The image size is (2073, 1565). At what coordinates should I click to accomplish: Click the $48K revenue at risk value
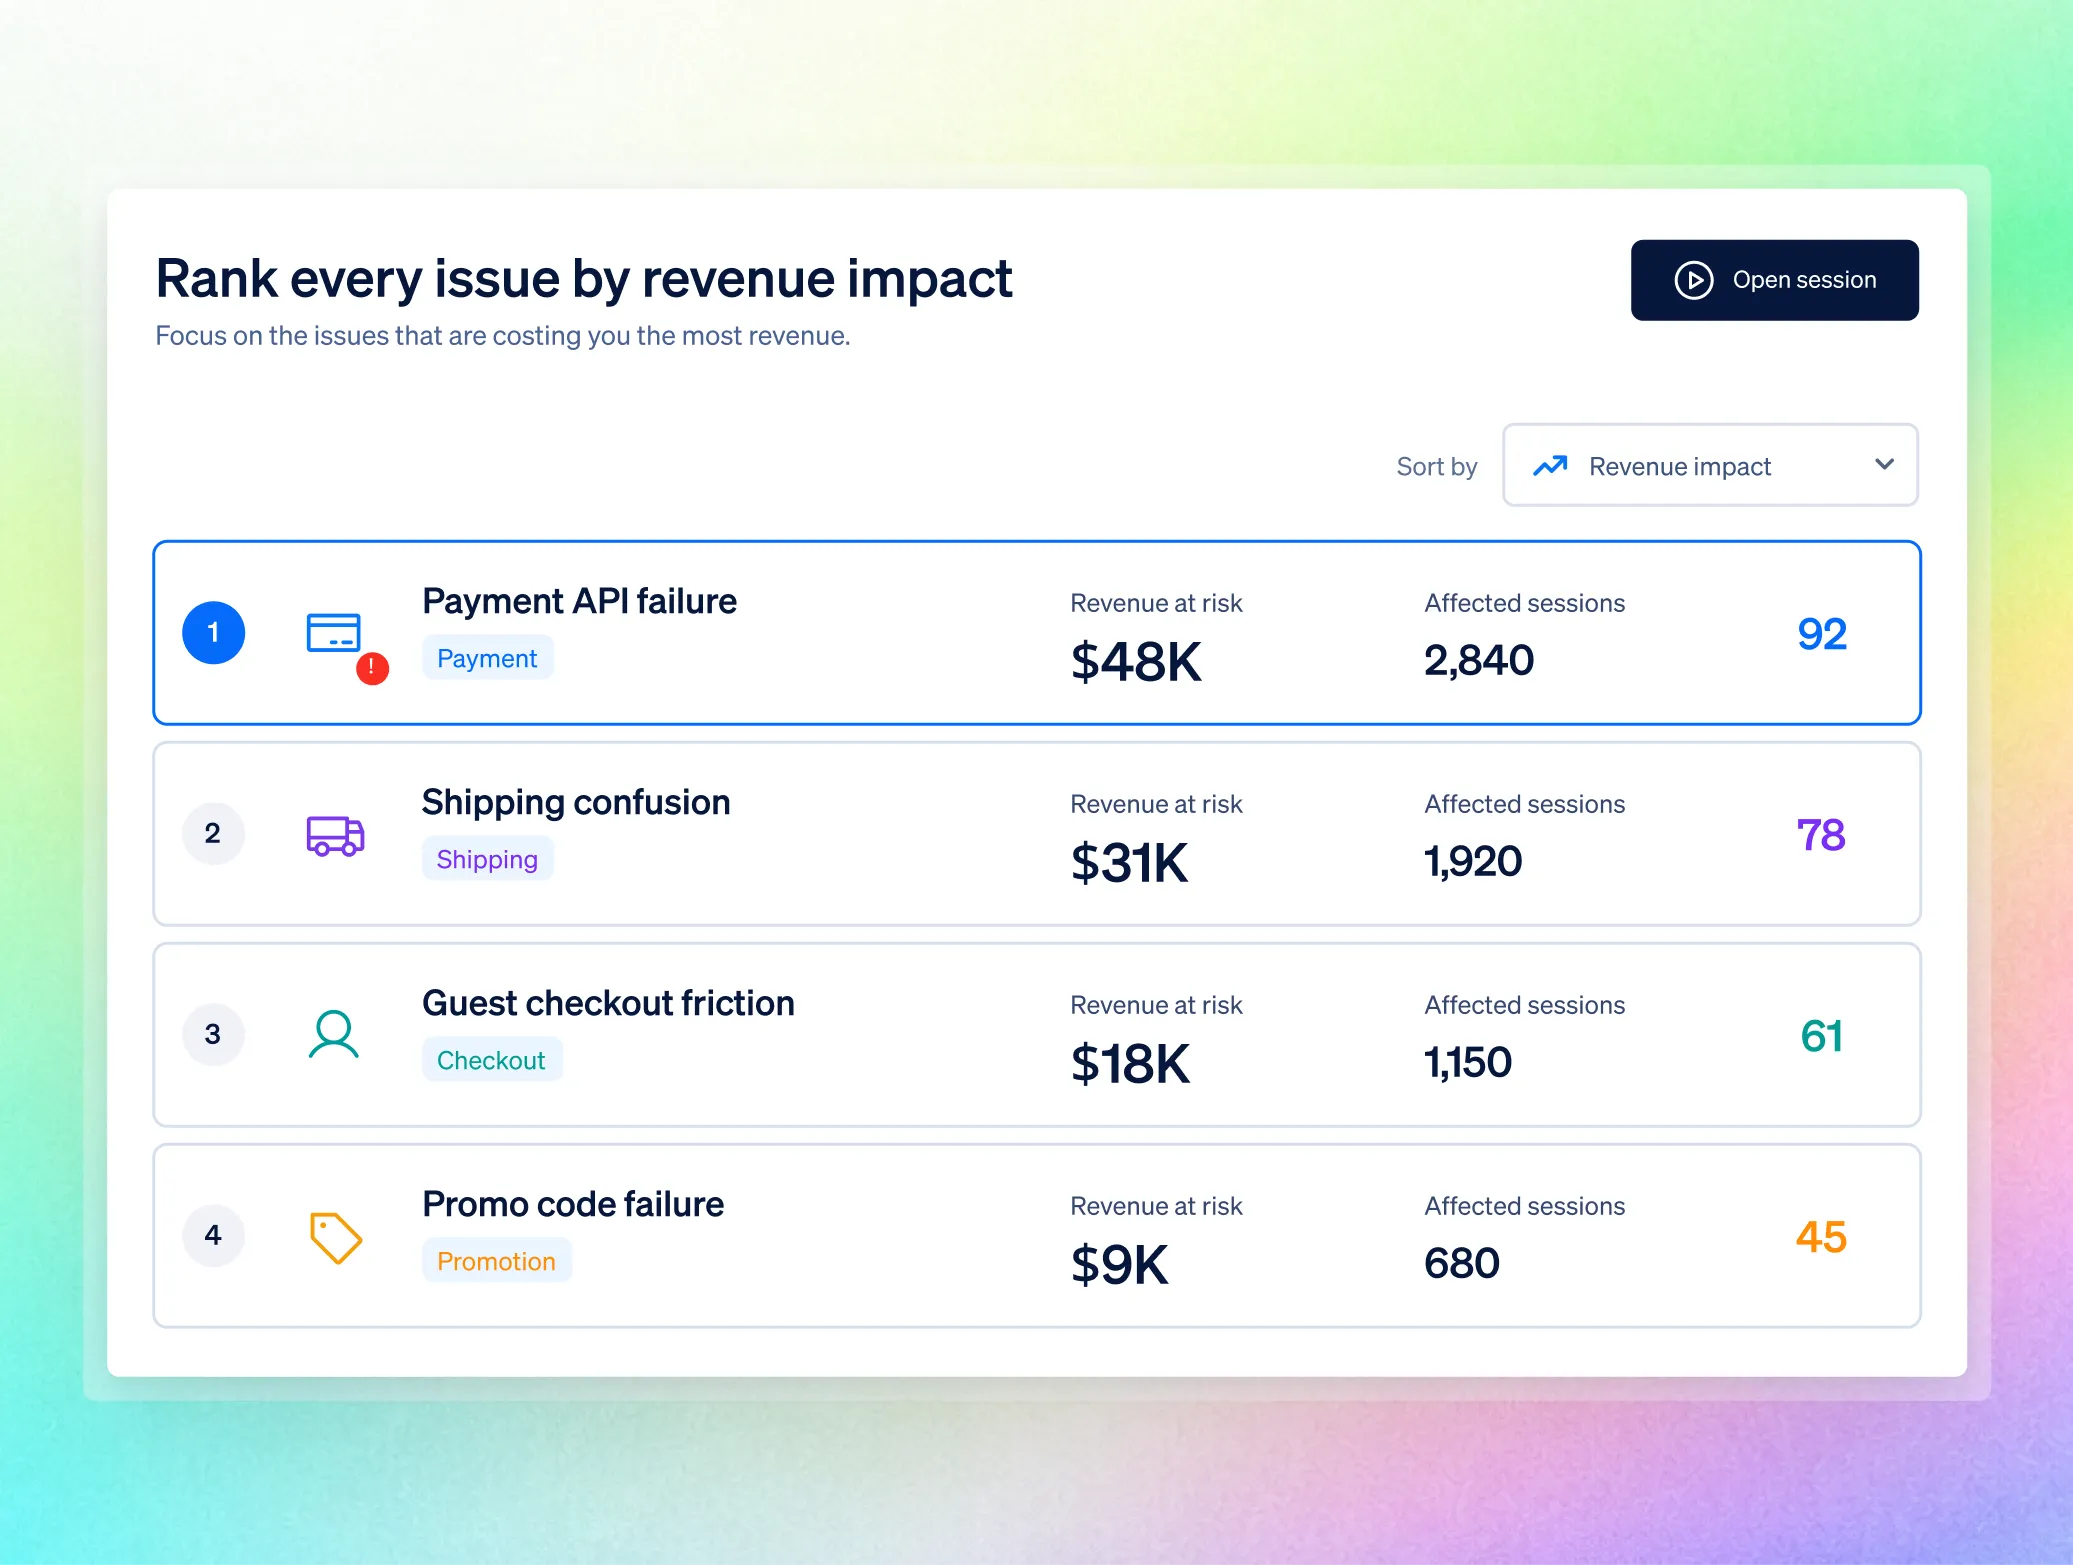[1136, 662]
